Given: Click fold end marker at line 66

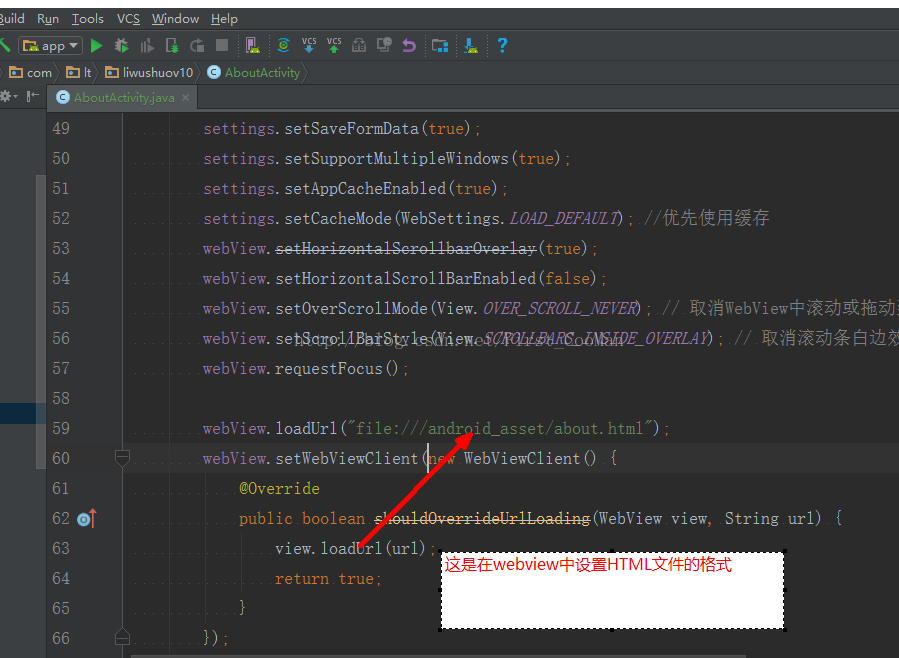Looking at the screenshot, I should point(122,637).
